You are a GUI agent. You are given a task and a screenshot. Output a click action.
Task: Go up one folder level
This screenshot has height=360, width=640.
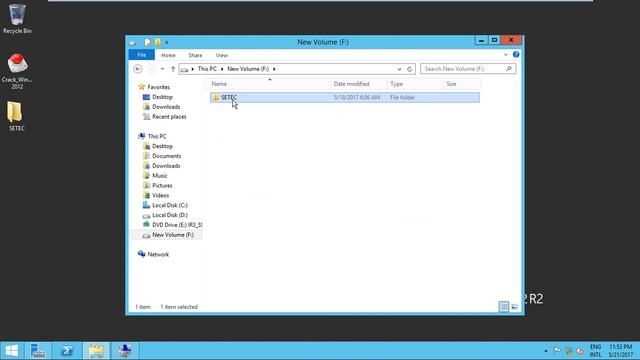tap(173, 69)
